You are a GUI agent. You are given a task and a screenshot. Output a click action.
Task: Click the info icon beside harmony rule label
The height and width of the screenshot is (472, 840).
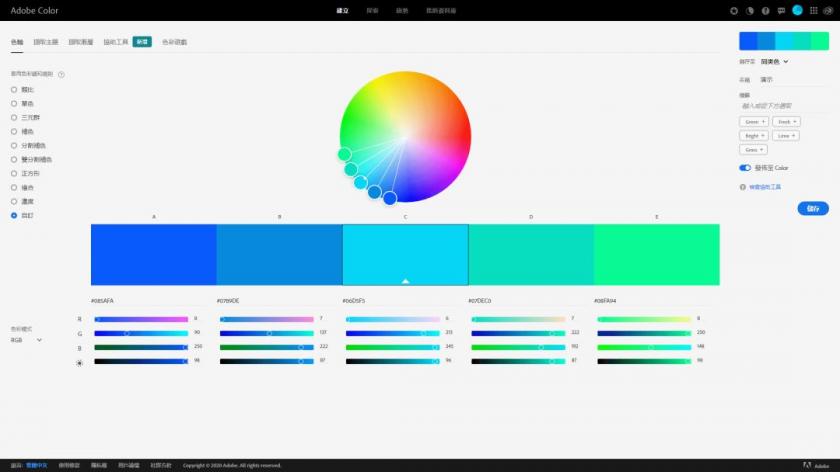(x=62, y=74)
